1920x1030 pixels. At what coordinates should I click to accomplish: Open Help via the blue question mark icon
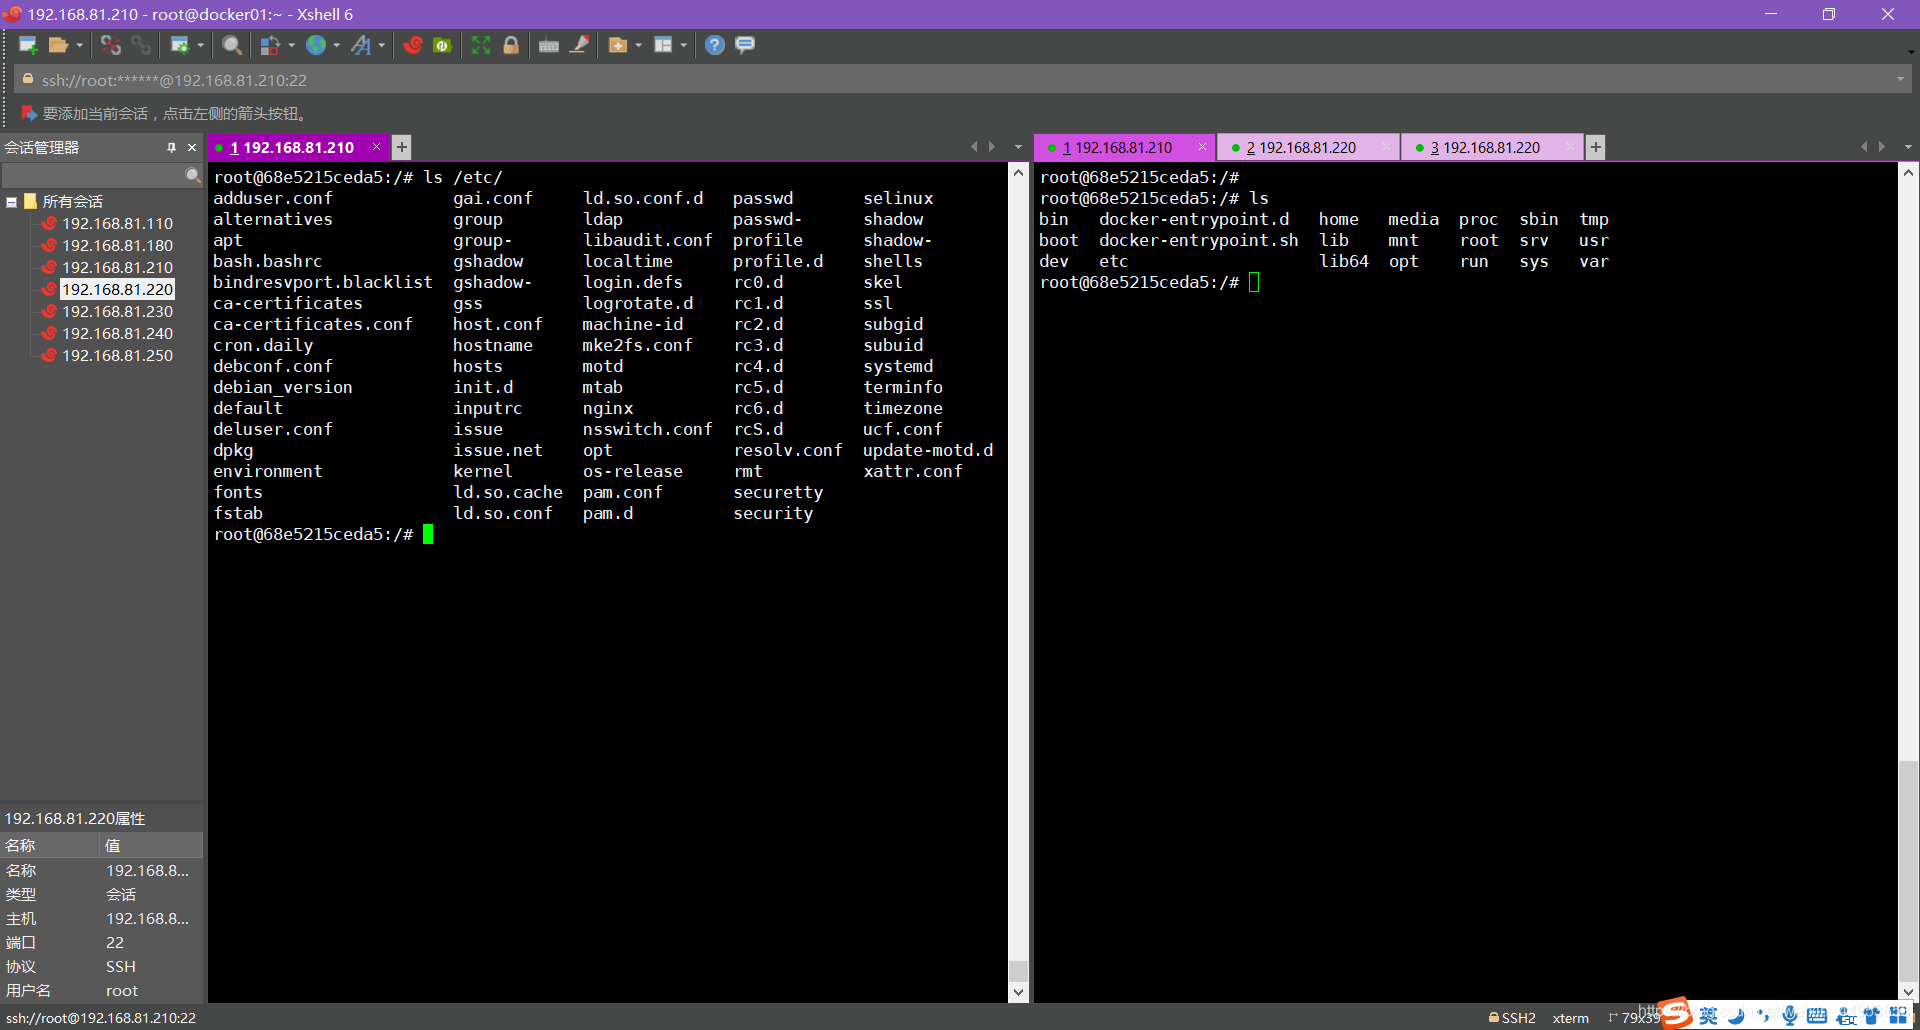(x=715, y=45)
